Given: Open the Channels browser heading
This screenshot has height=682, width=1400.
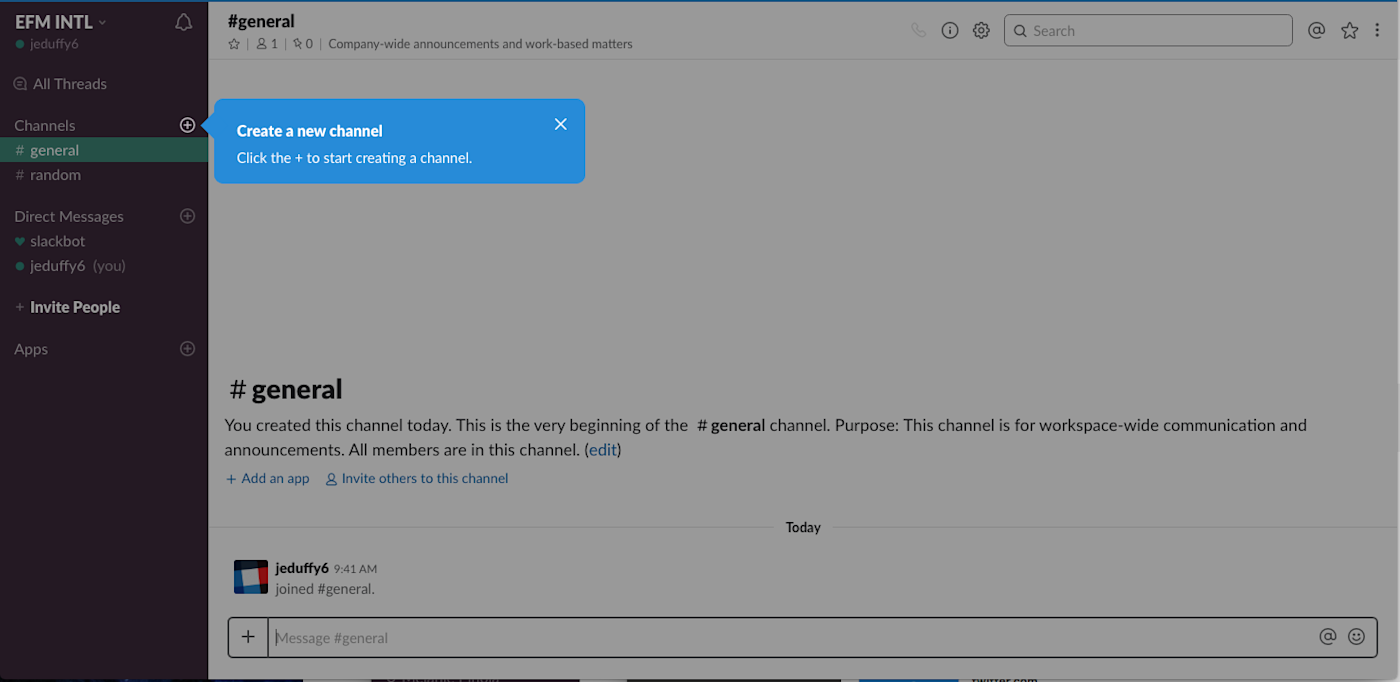Looking at the screenshot, I should coord(45,125).
